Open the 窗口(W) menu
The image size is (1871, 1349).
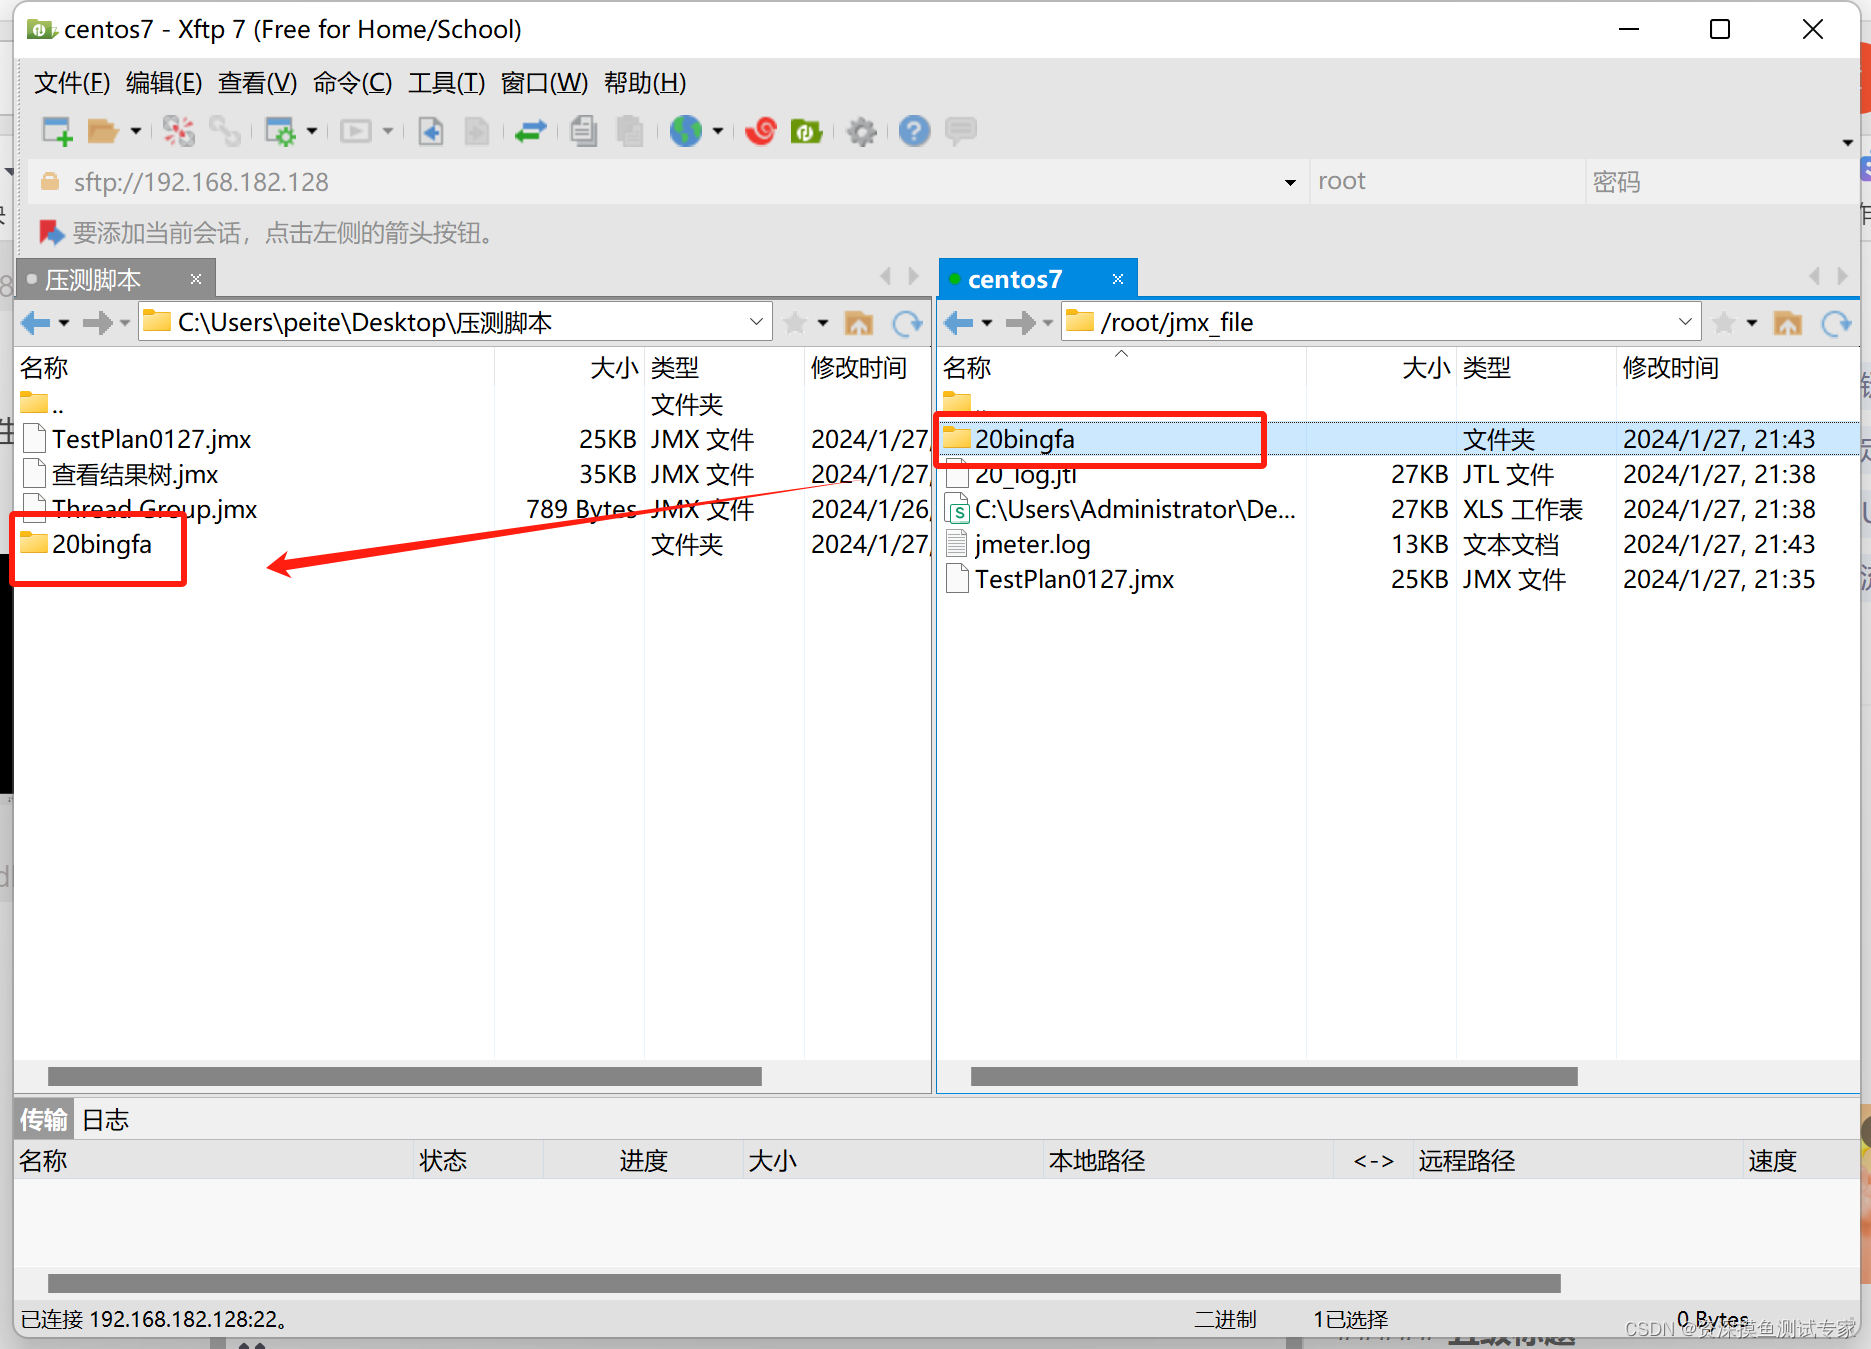click(x=544, y=83)
